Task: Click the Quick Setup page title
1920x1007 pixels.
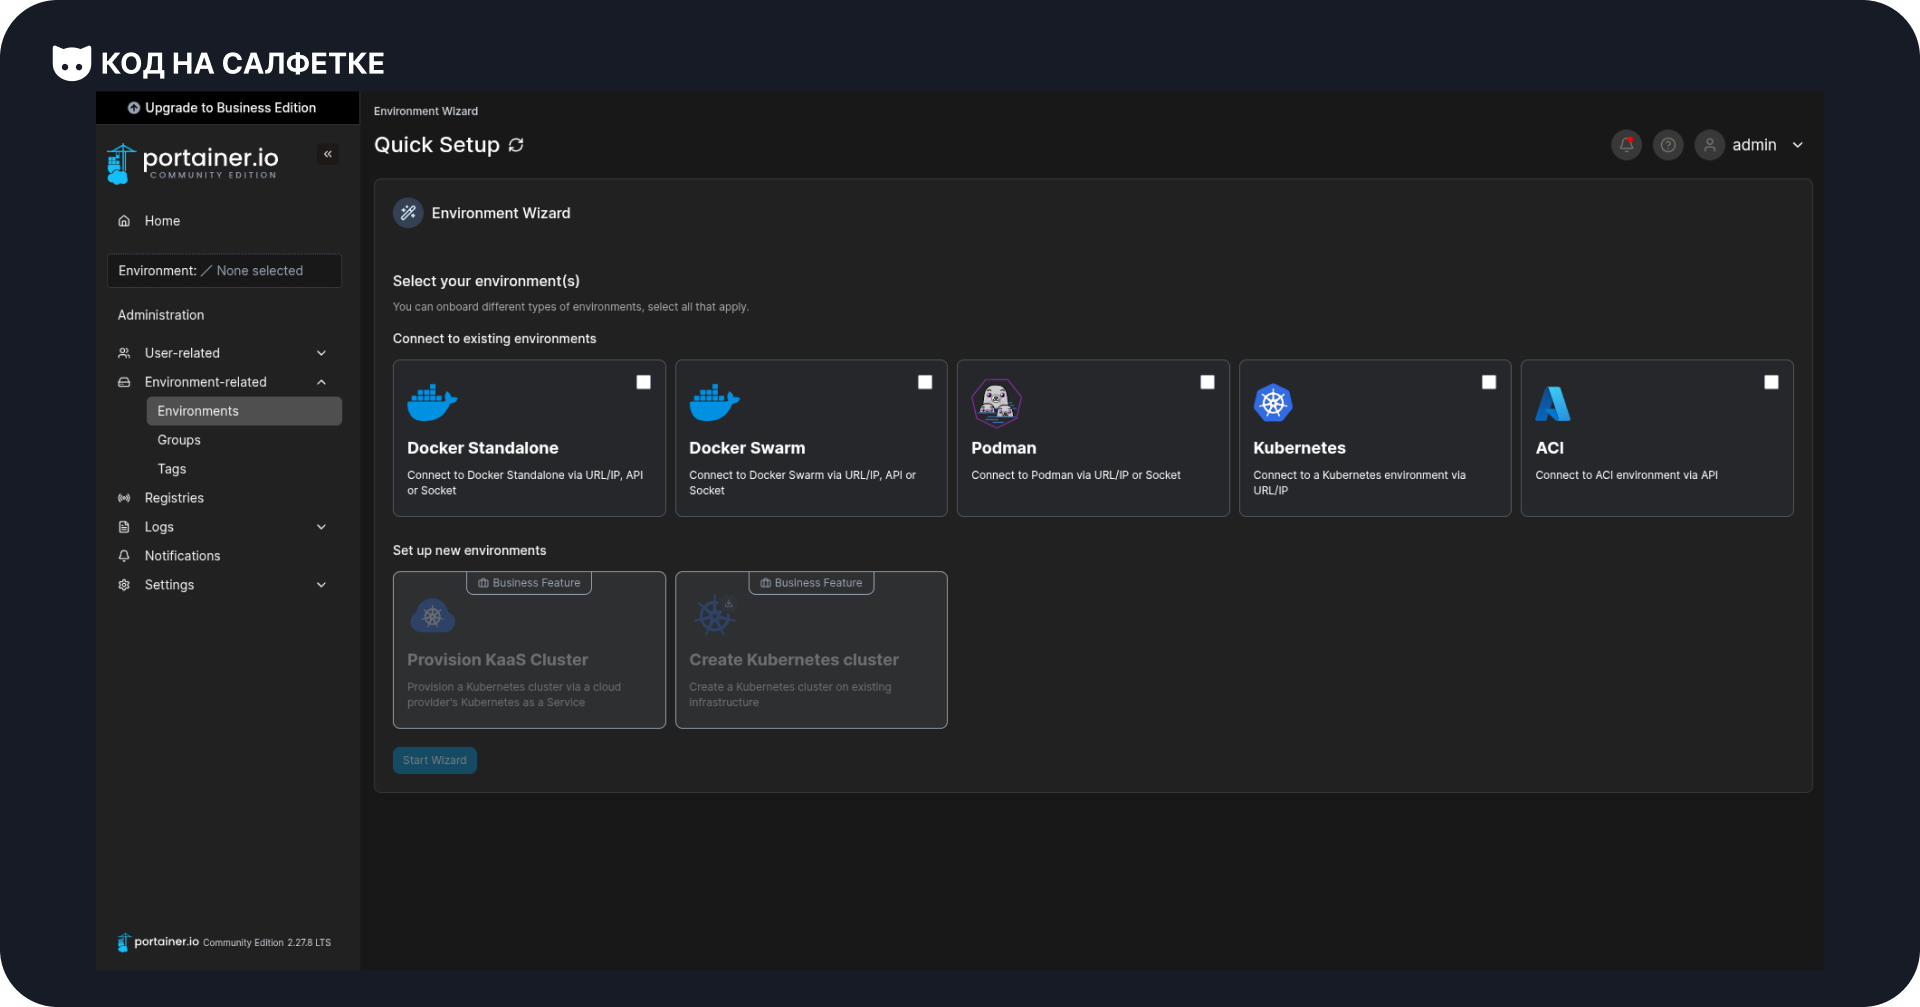Action: [x=437, y=145]
